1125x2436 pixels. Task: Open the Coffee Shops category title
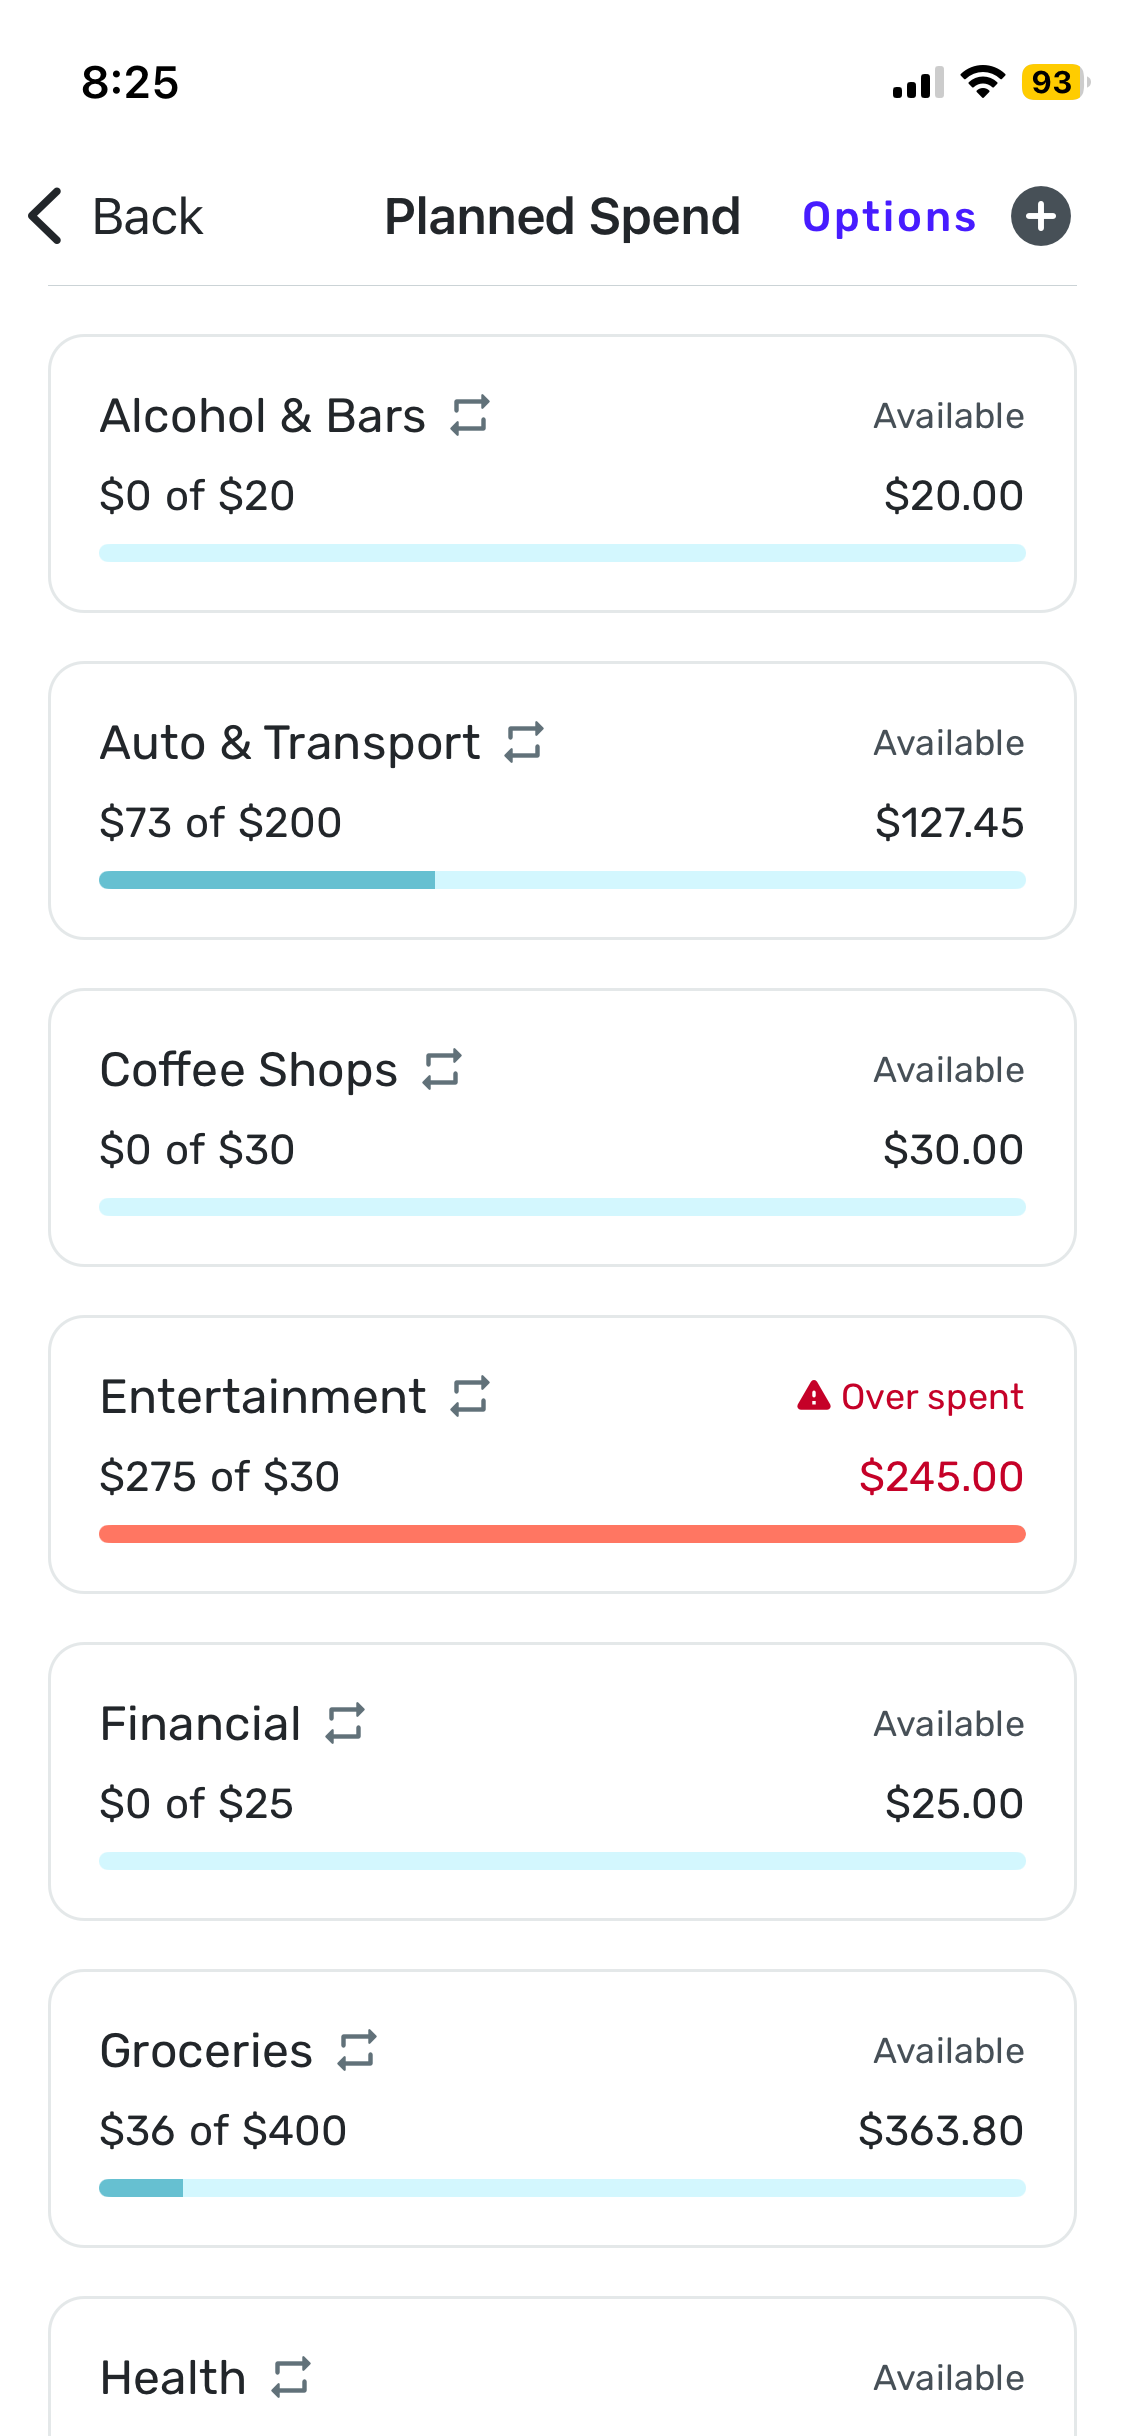[x=249, y=1070]
